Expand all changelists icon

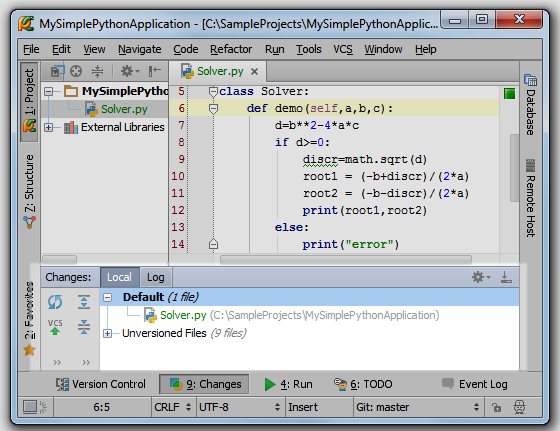point(84,302)
